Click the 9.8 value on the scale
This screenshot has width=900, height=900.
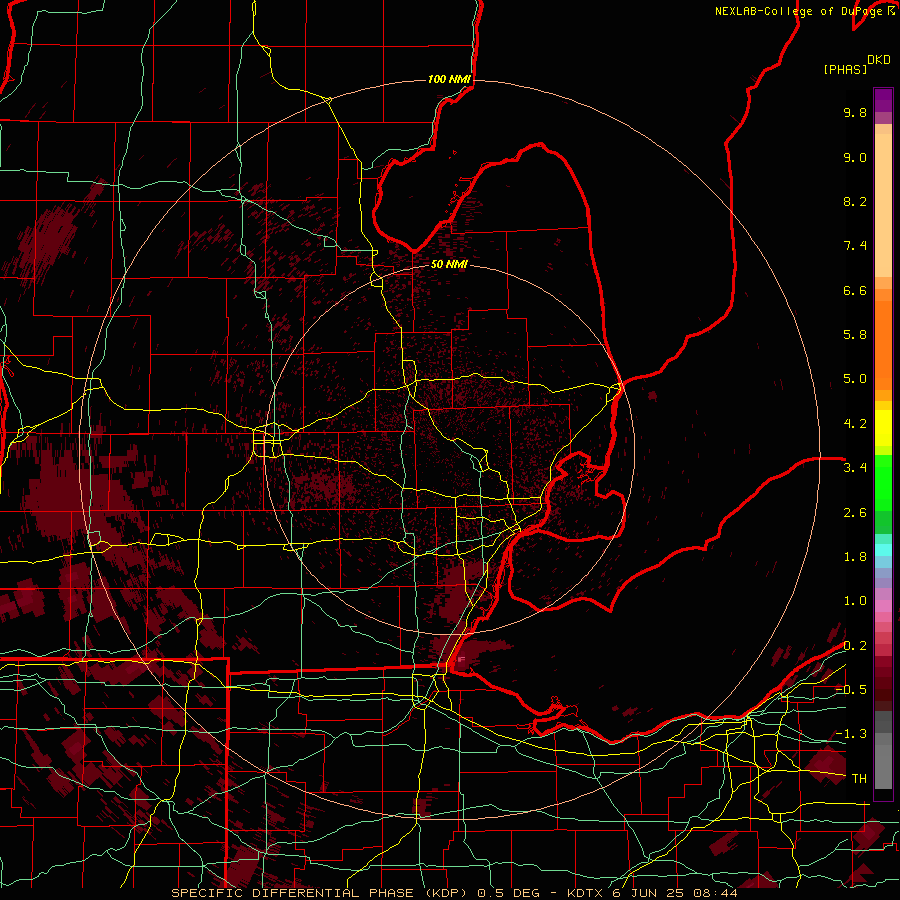pos(855,112)
